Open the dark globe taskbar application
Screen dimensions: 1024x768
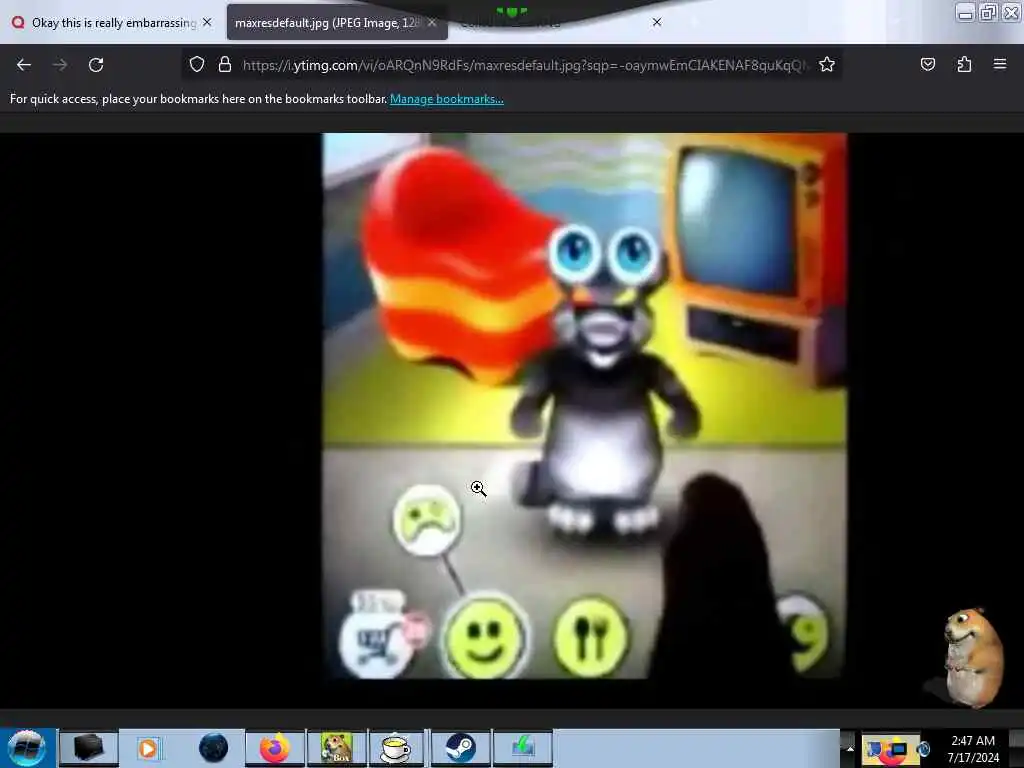(213, 748)
